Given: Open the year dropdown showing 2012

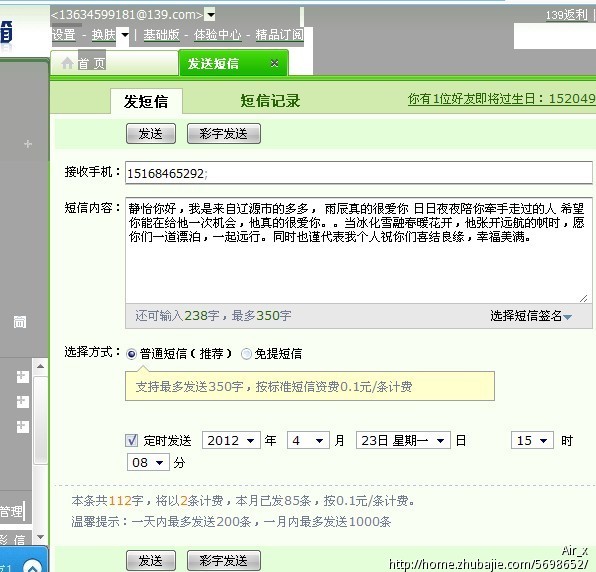Looking at the screenshot, I should pos(231,440).
